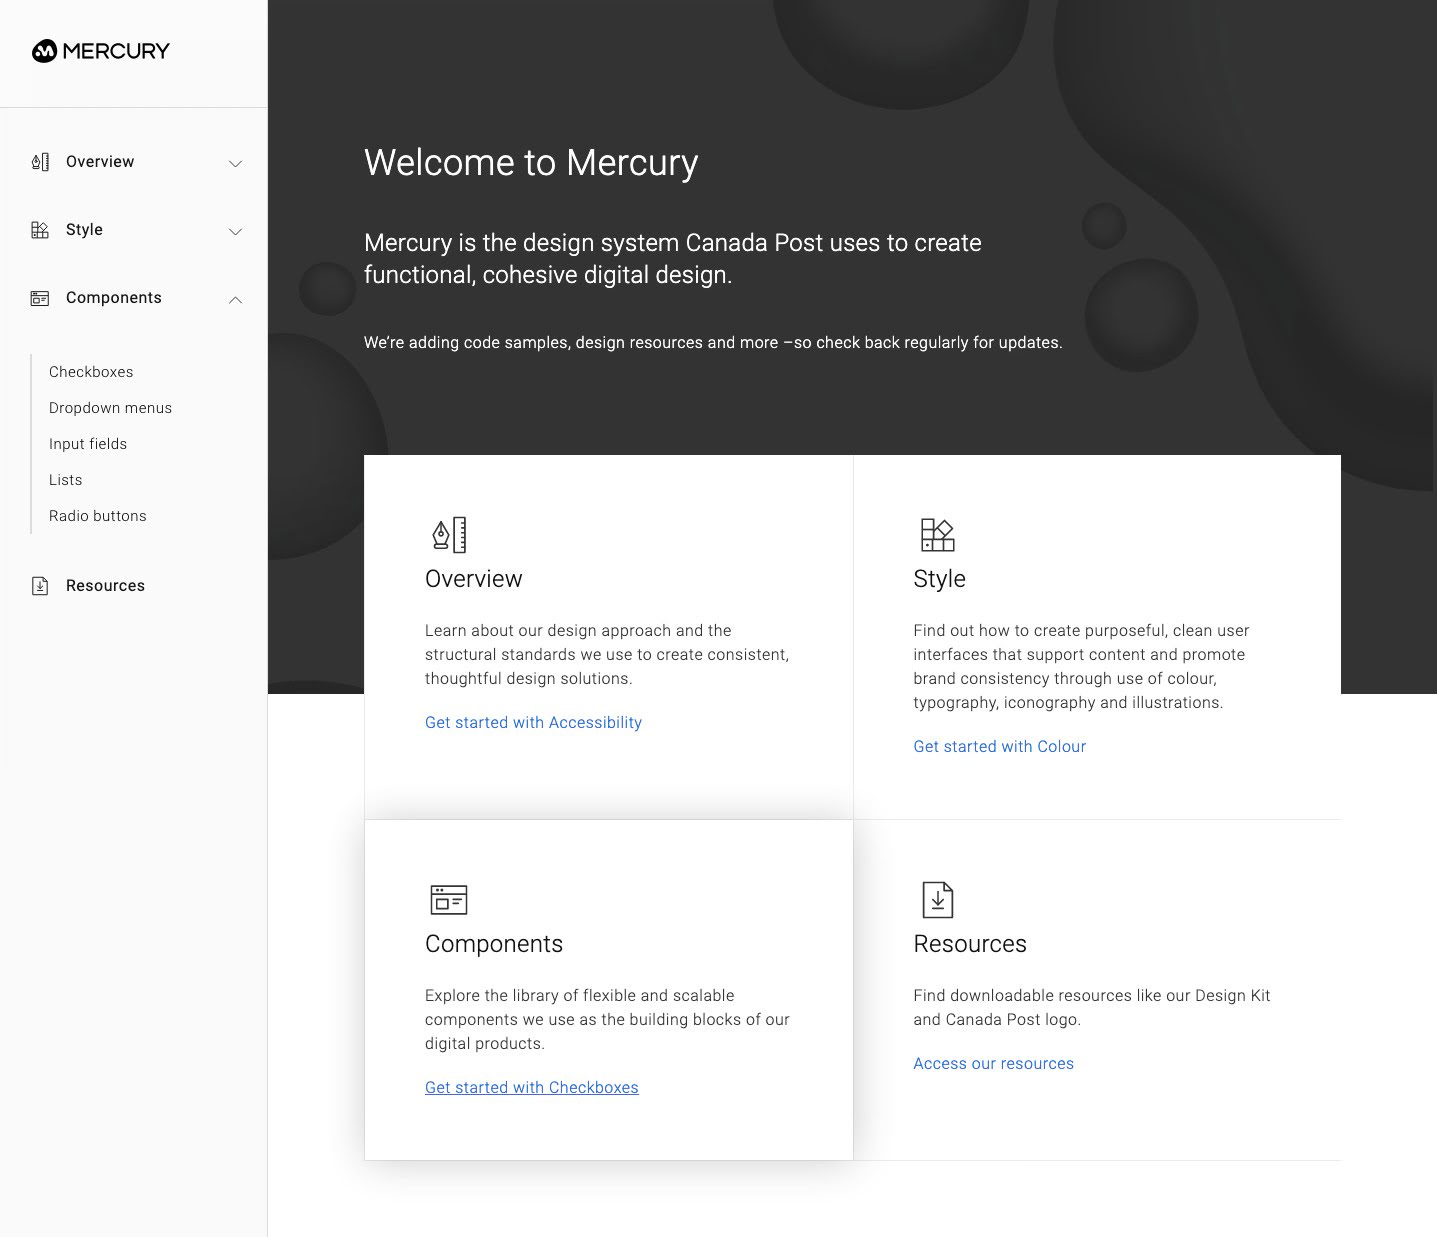Go to the Input fields page
The height and width of the screenshot is (1237, 1437).
[x=88, y=444]
